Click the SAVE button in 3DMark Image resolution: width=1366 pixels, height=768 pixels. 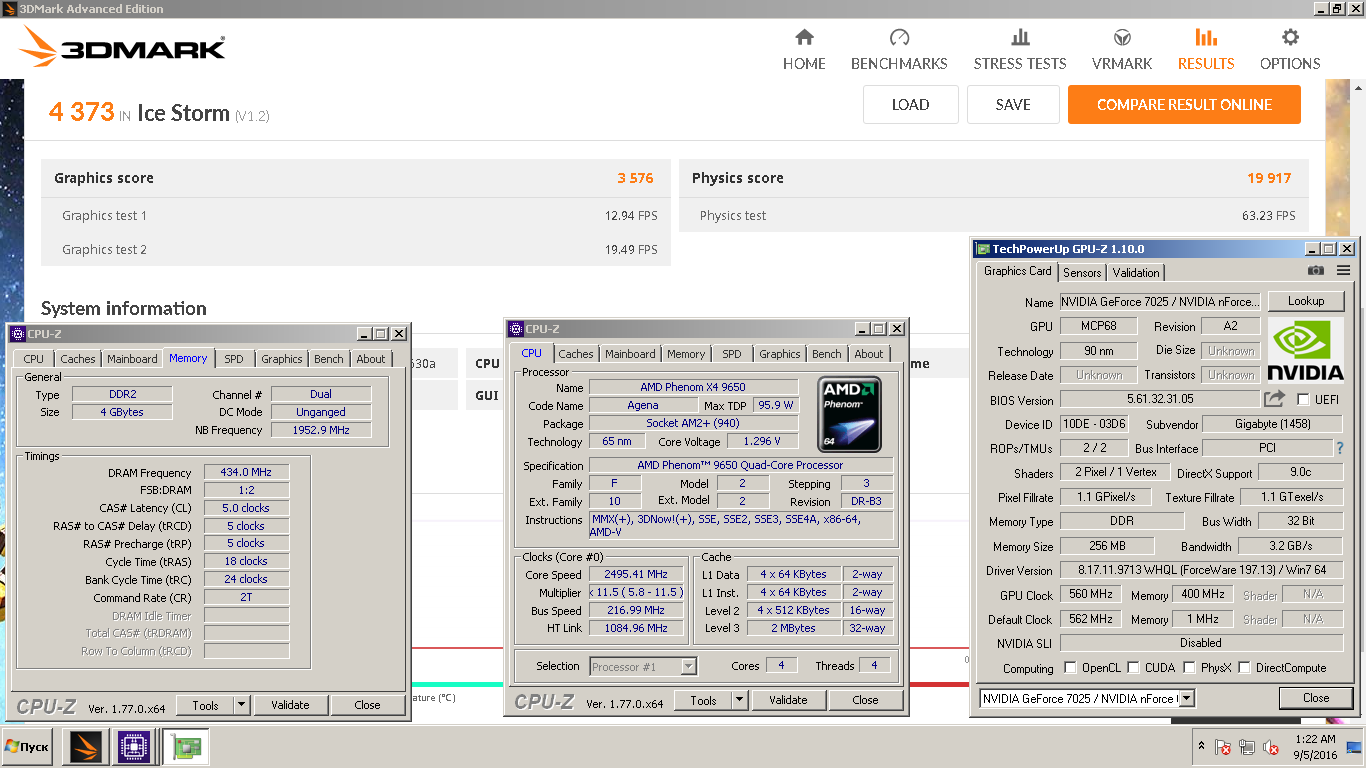[1013, 104]
